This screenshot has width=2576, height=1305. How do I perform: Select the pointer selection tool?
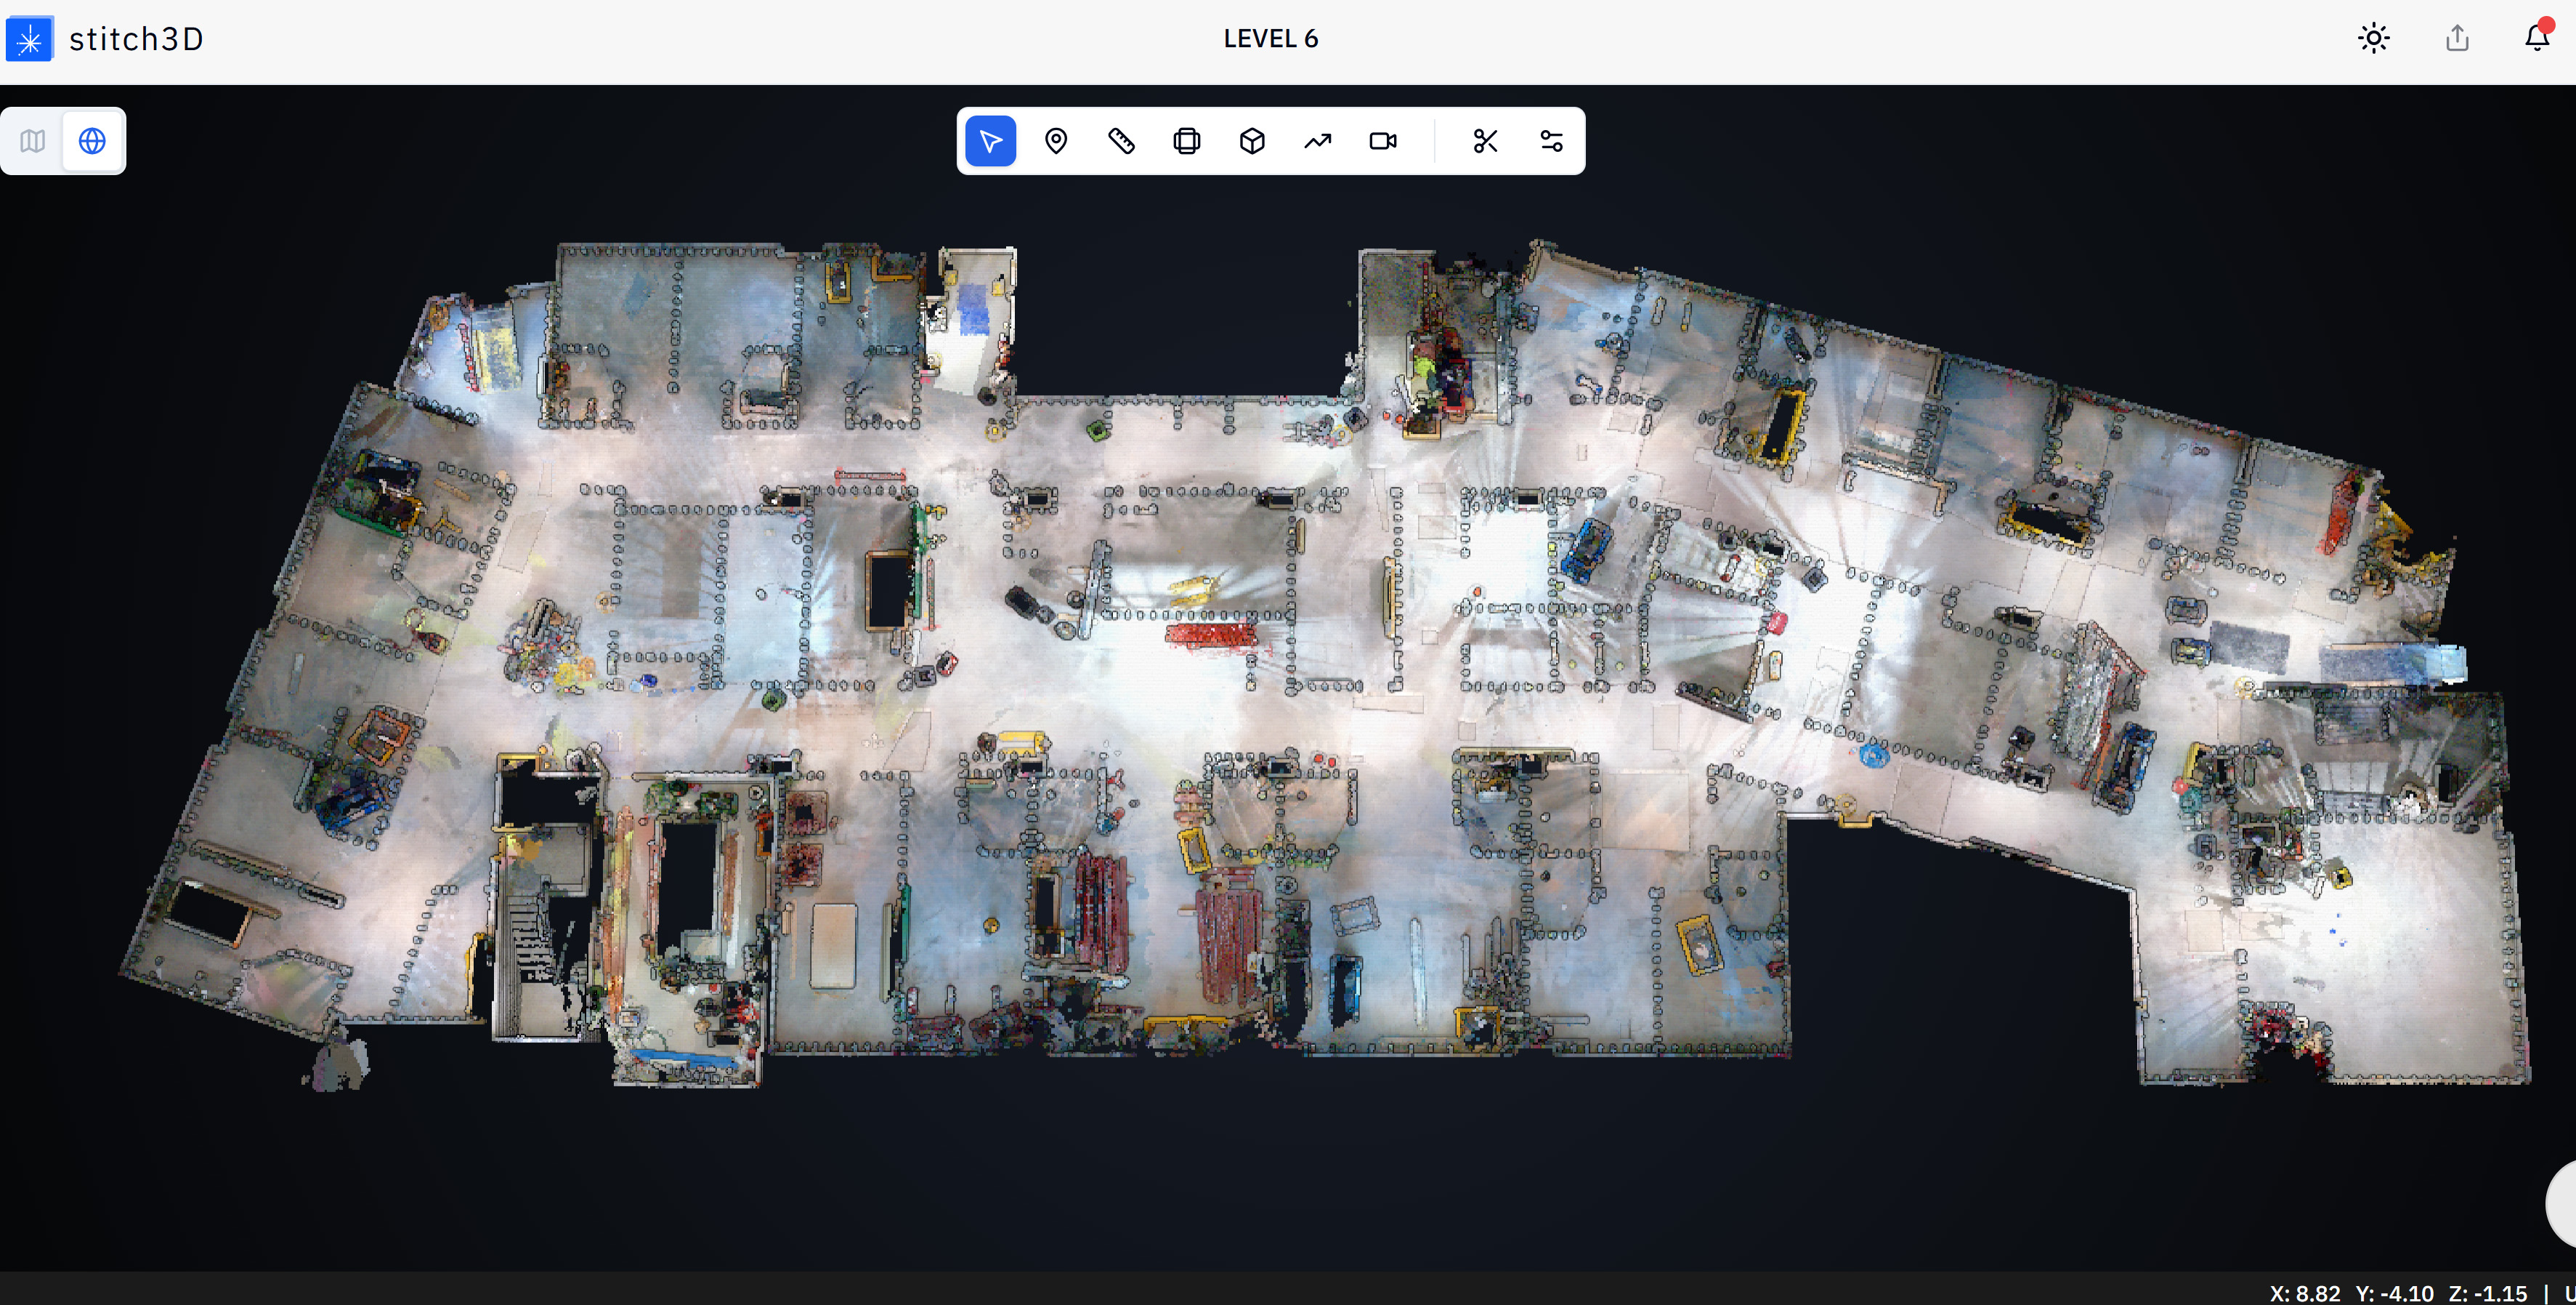coord(990,141)
